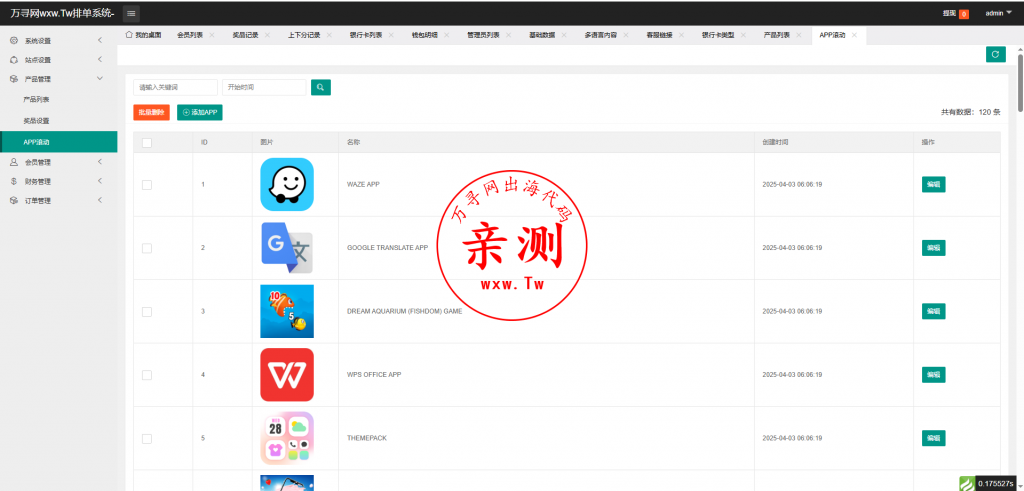Close the 上下分记录 tab
The width and height of the screenshot is (1024, 491).
(x=329, y=35)
